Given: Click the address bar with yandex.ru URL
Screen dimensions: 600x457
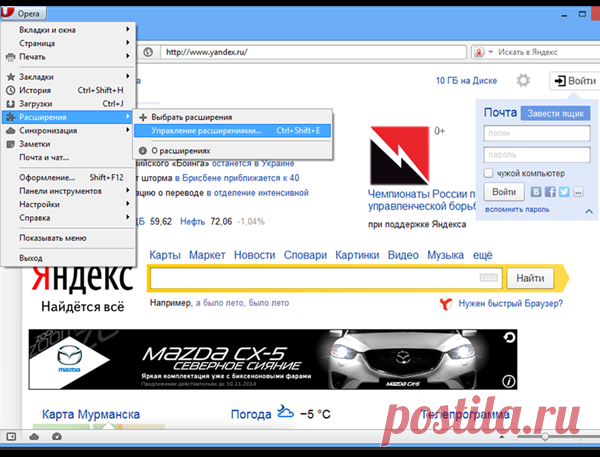Looking at the screenshot, I should pos(313,52).
